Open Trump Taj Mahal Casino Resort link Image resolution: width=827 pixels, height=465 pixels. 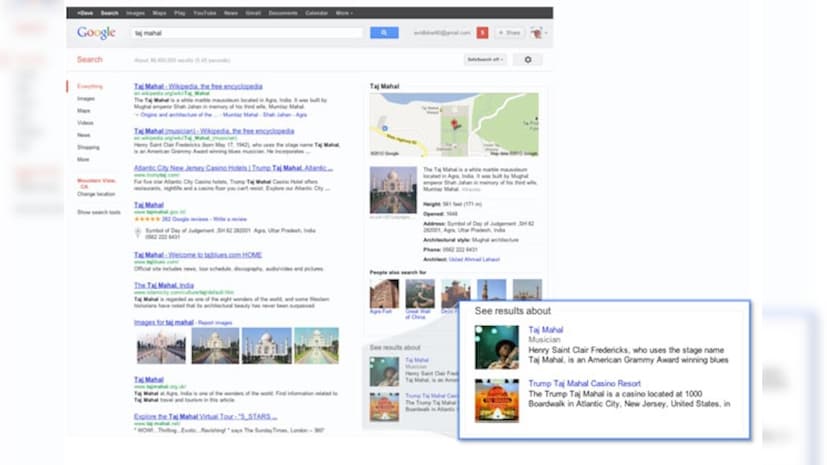coord(585,383)
